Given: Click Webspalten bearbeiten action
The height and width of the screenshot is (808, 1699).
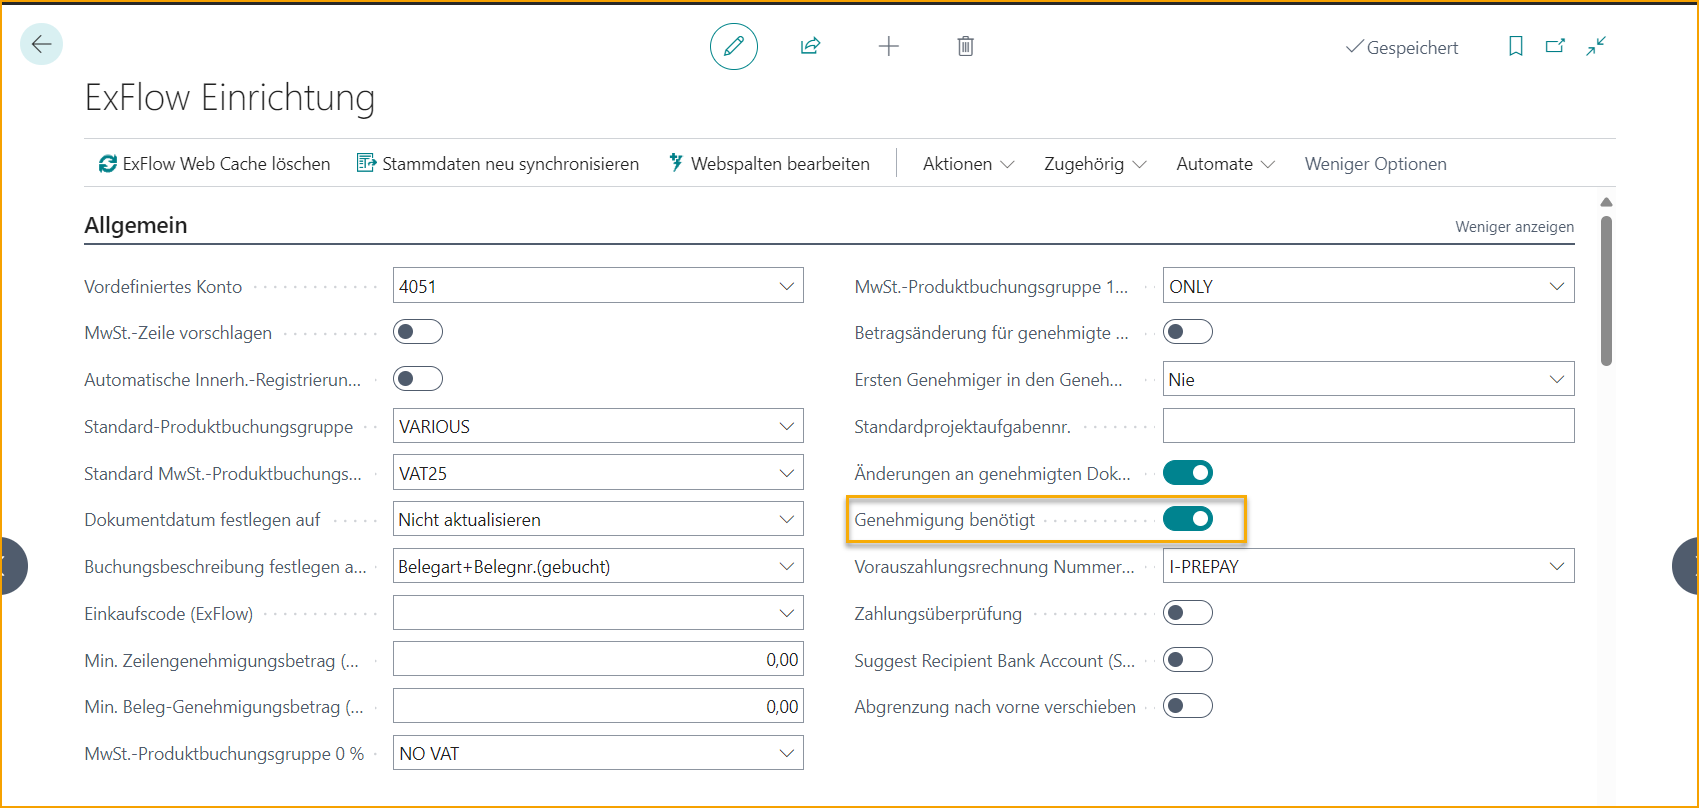Looking at the screenshot, I should click(x=769, y=164).
